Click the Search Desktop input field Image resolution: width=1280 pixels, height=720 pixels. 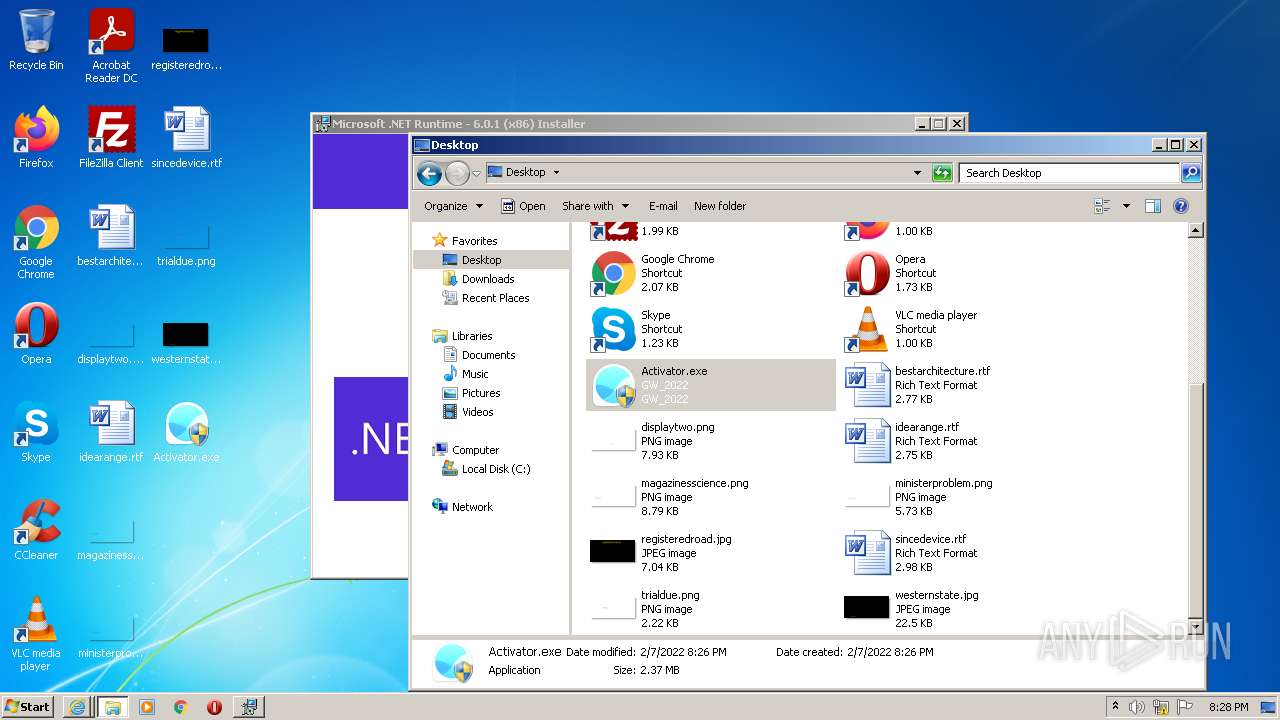[1069, 173]
